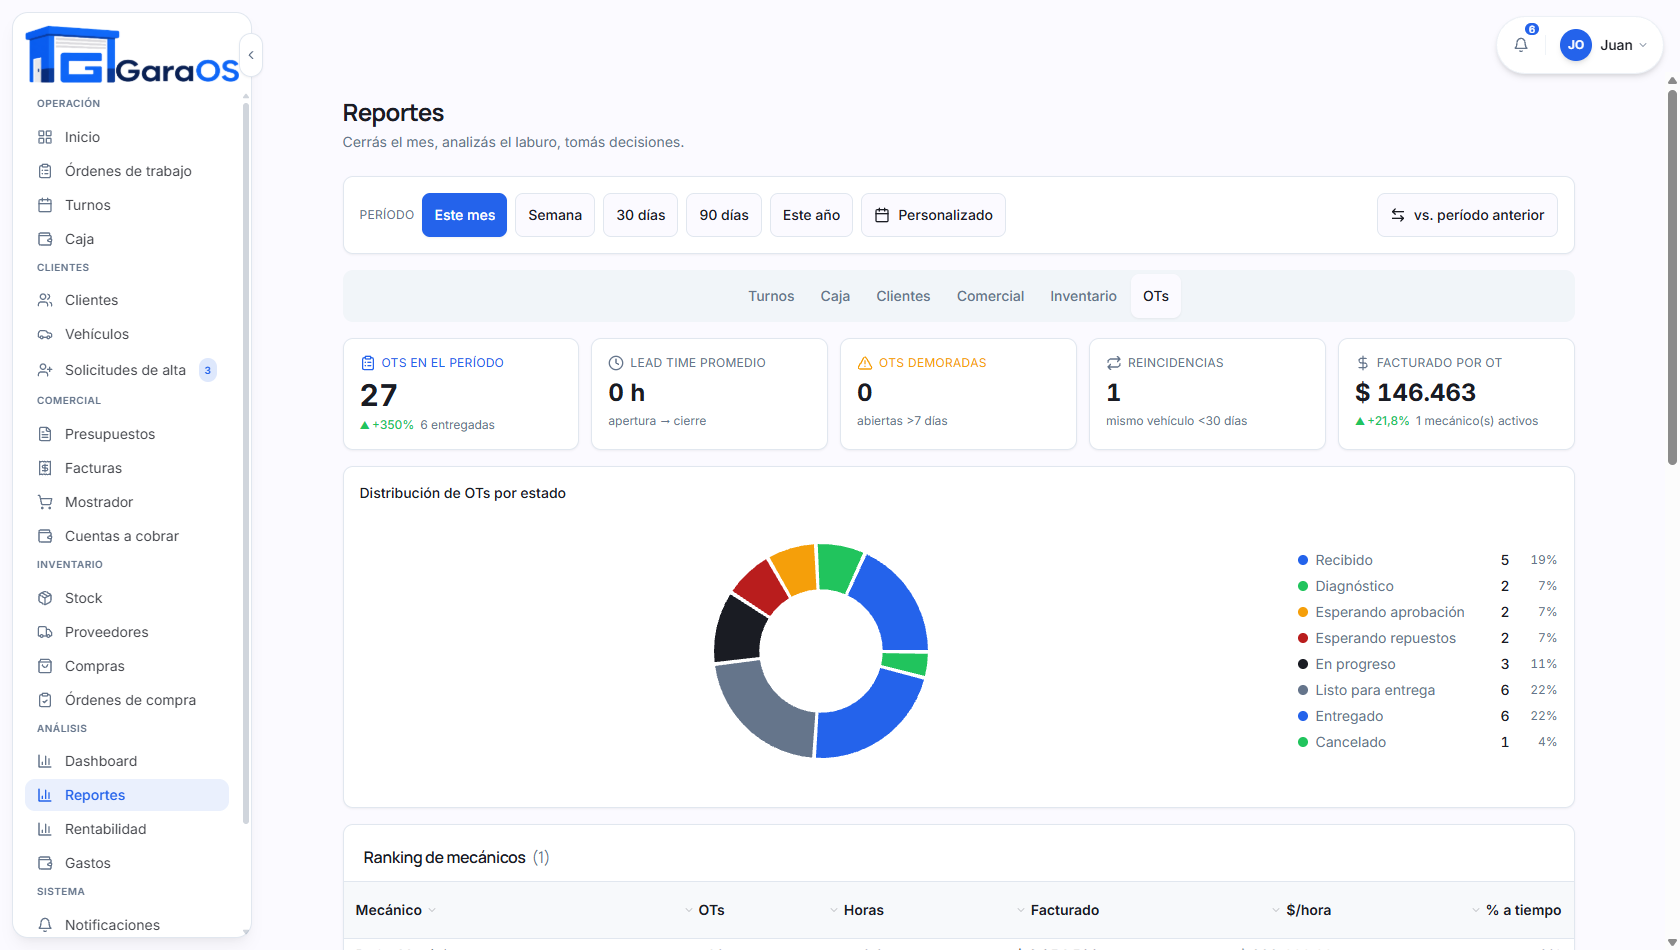The height and width of the screenshot is (950, 1680).
Task: Click the Mostrador cart icon
Action: 45,502
